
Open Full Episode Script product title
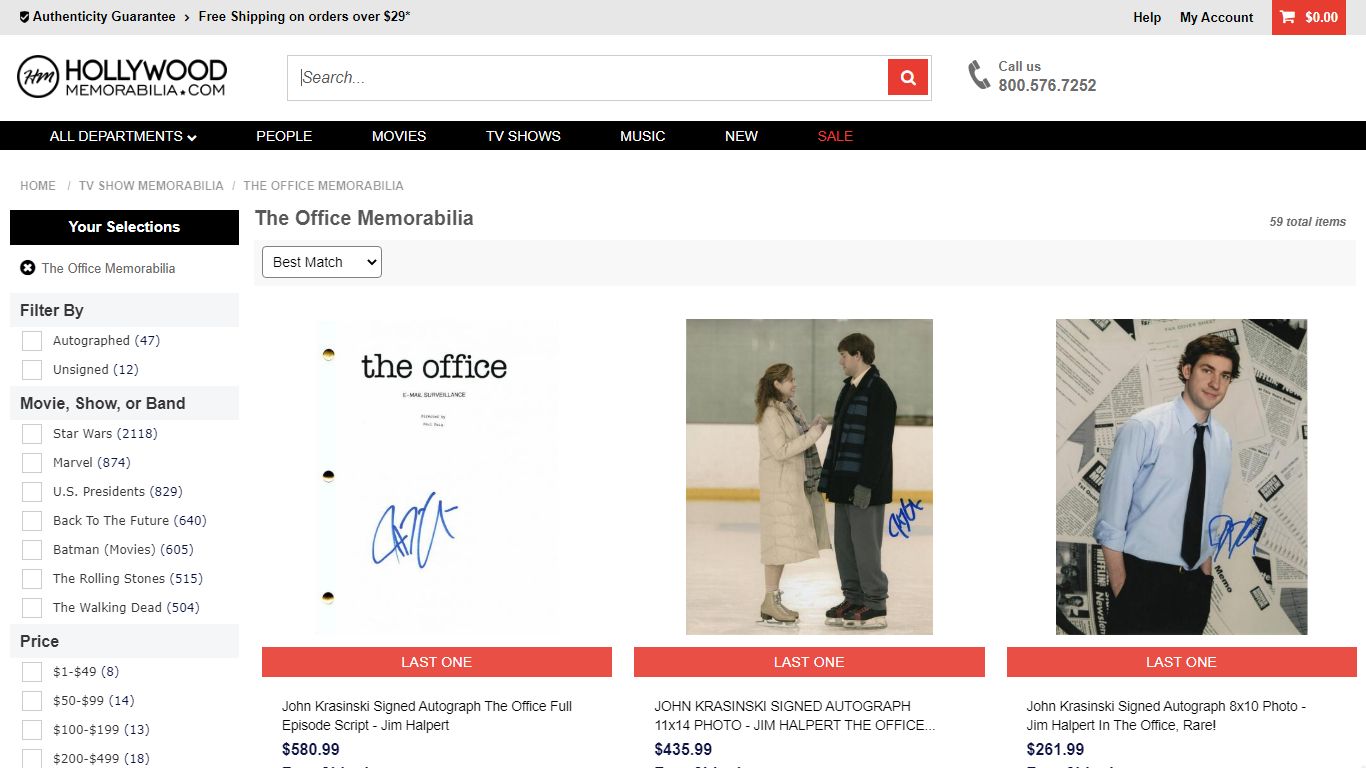tap(427, 716)
